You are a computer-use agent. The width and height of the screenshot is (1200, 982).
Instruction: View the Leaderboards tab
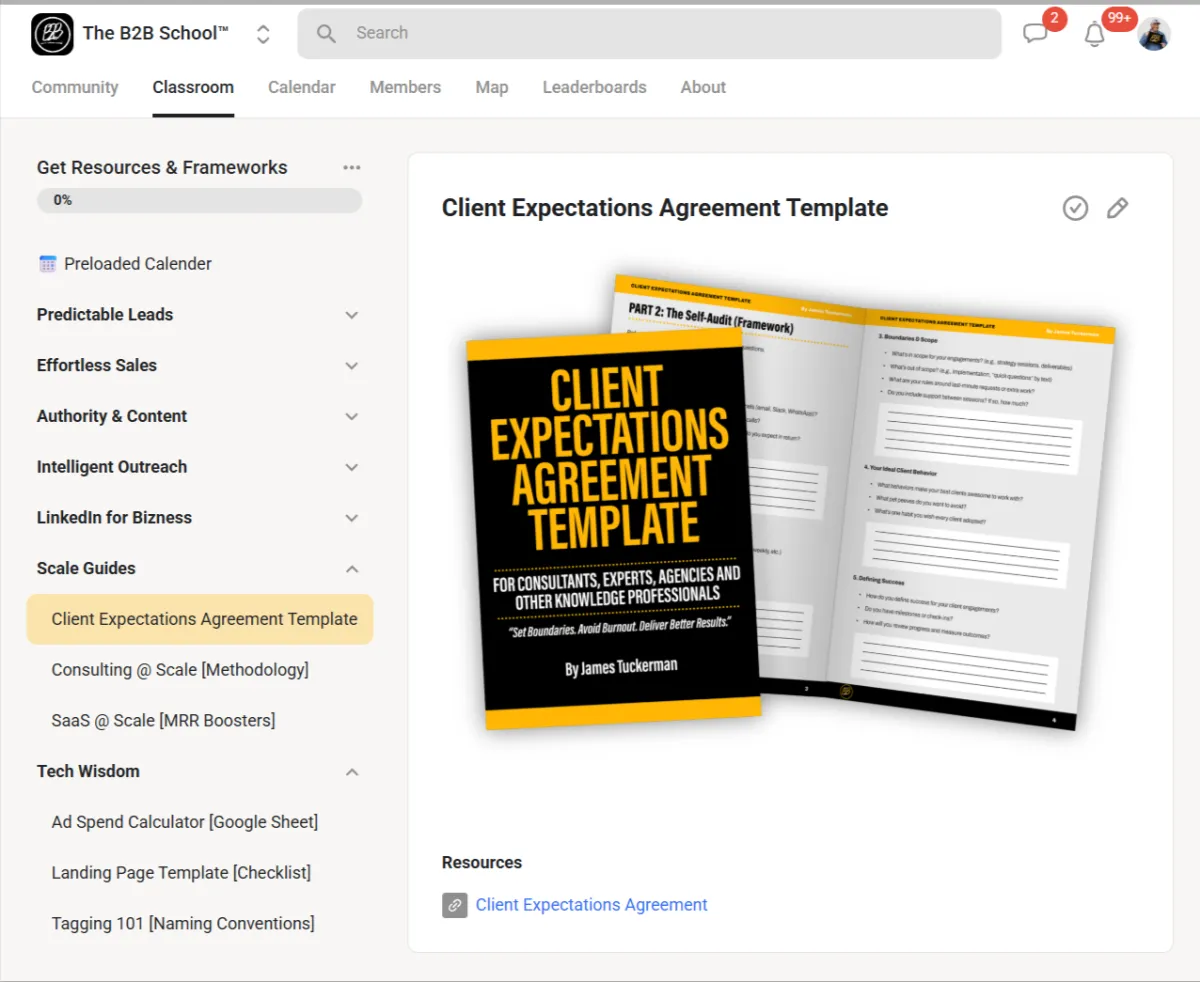click(595, 87)
